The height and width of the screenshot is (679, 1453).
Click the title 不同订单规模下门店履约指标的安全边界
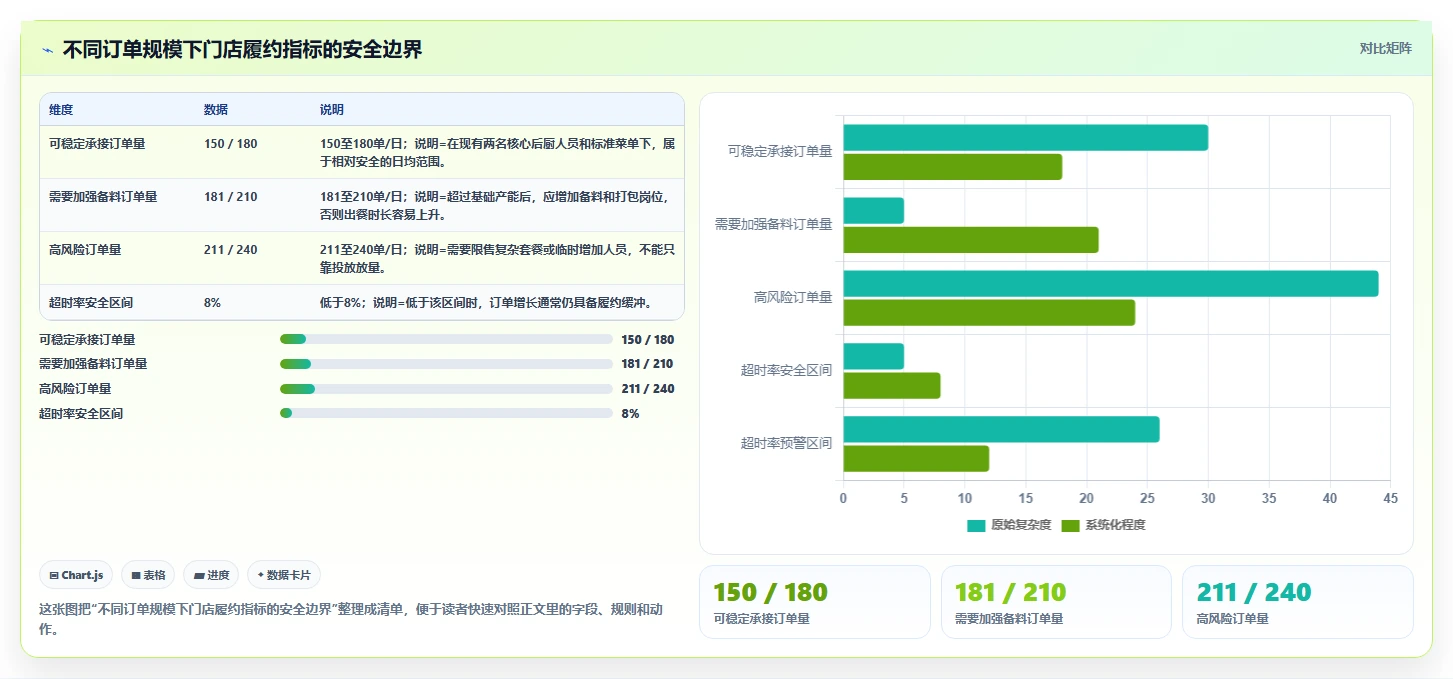click(243, 49)
